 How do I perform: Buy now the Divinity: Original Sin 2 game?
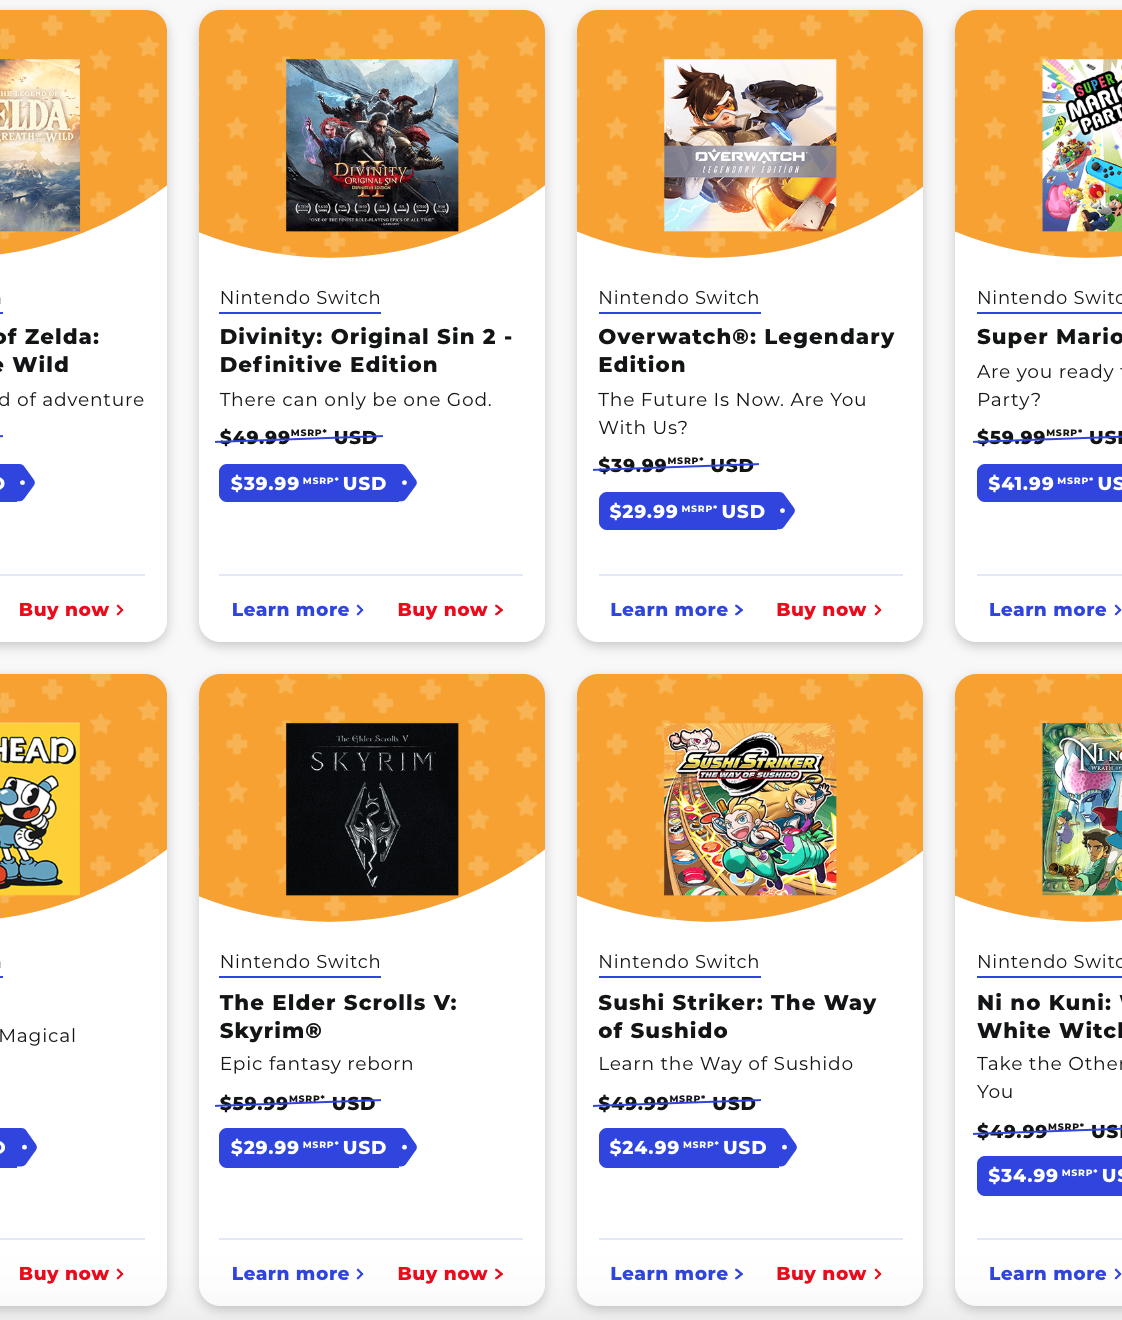tap(450, 610)
